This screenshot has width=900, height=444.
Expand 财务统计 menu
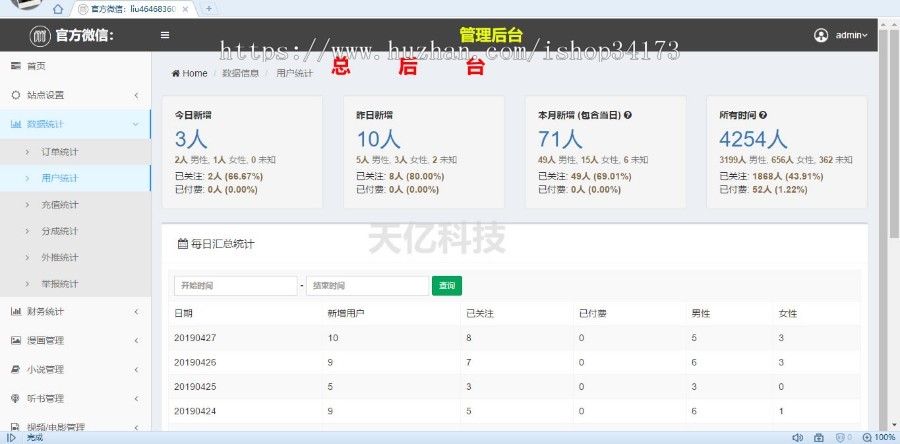[75, 311]
